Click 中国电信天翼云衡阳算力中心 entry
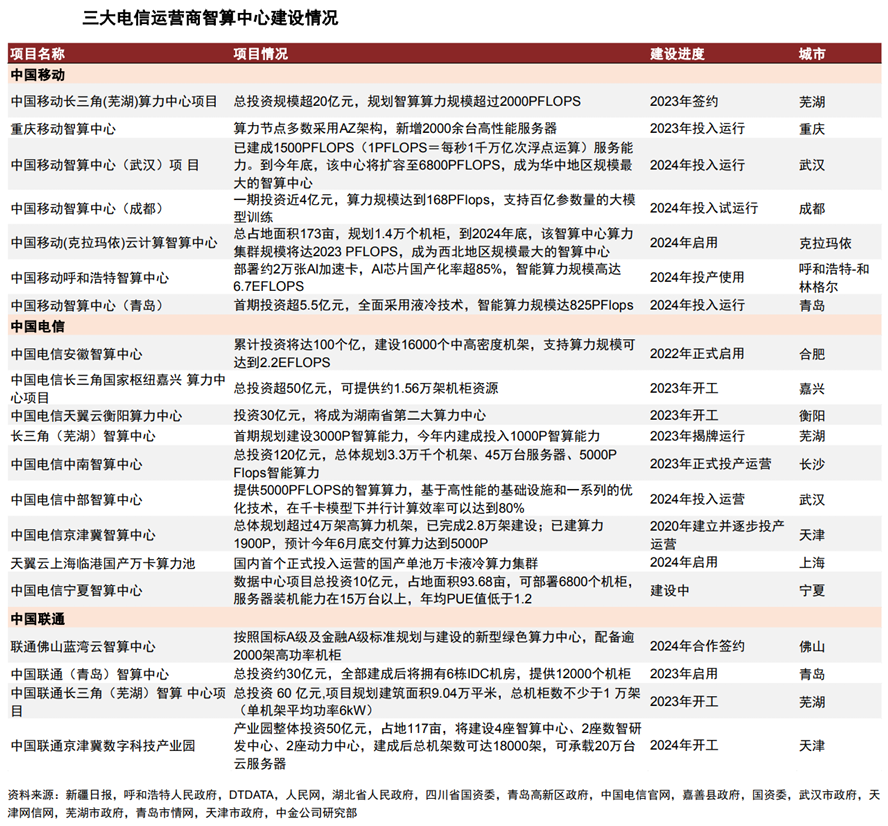 [x=96, y=416]
